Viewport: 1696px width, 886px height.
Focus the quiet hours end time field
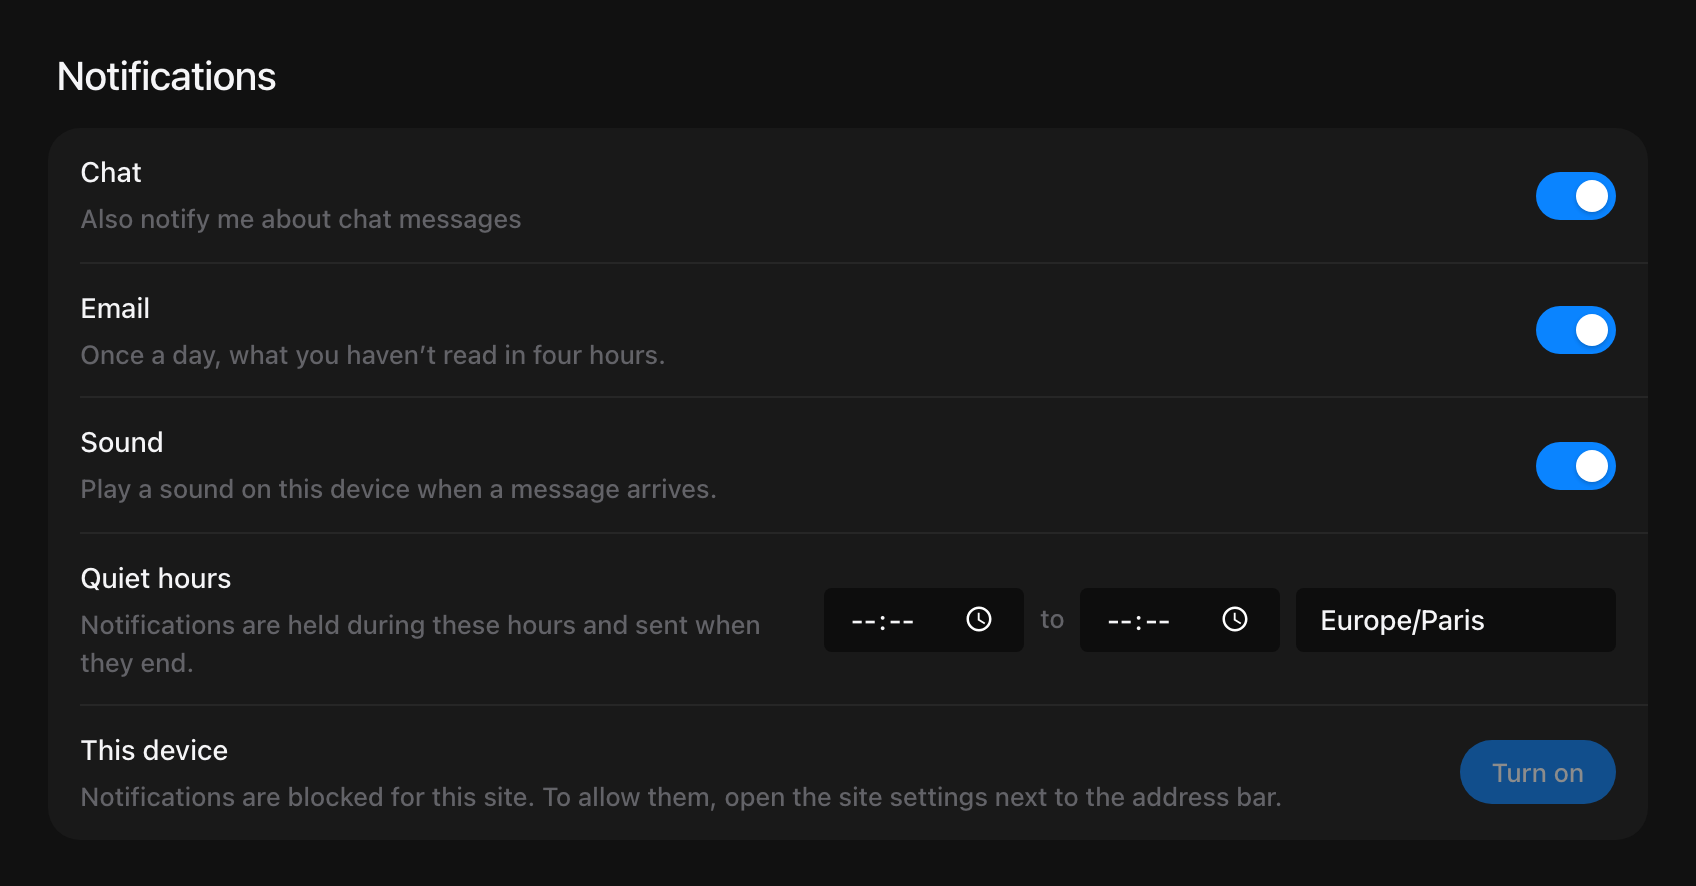coord(1179,620)
